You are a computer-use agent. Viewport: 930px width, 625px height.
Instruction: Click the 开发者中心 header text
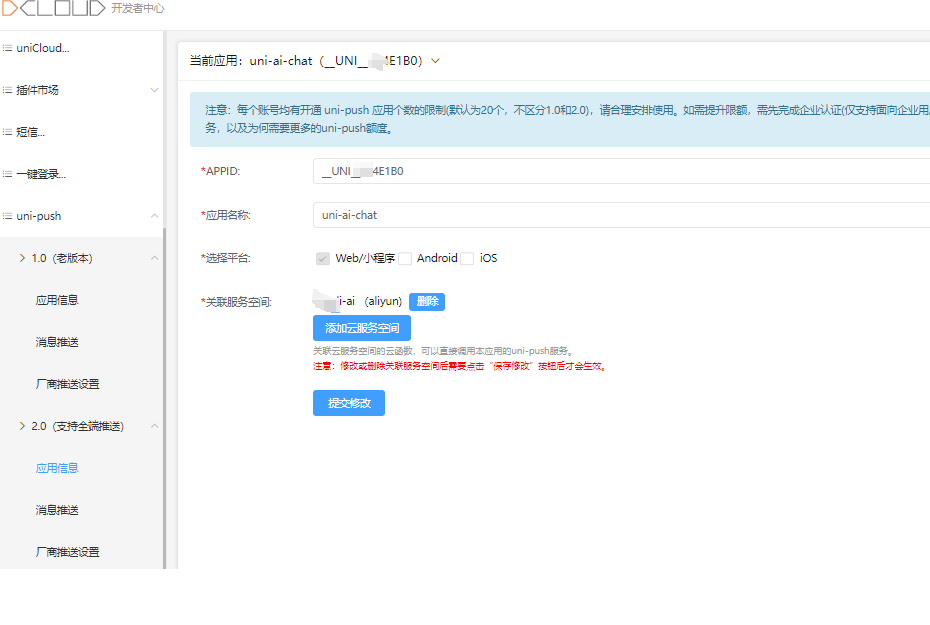tap(138, 8)
